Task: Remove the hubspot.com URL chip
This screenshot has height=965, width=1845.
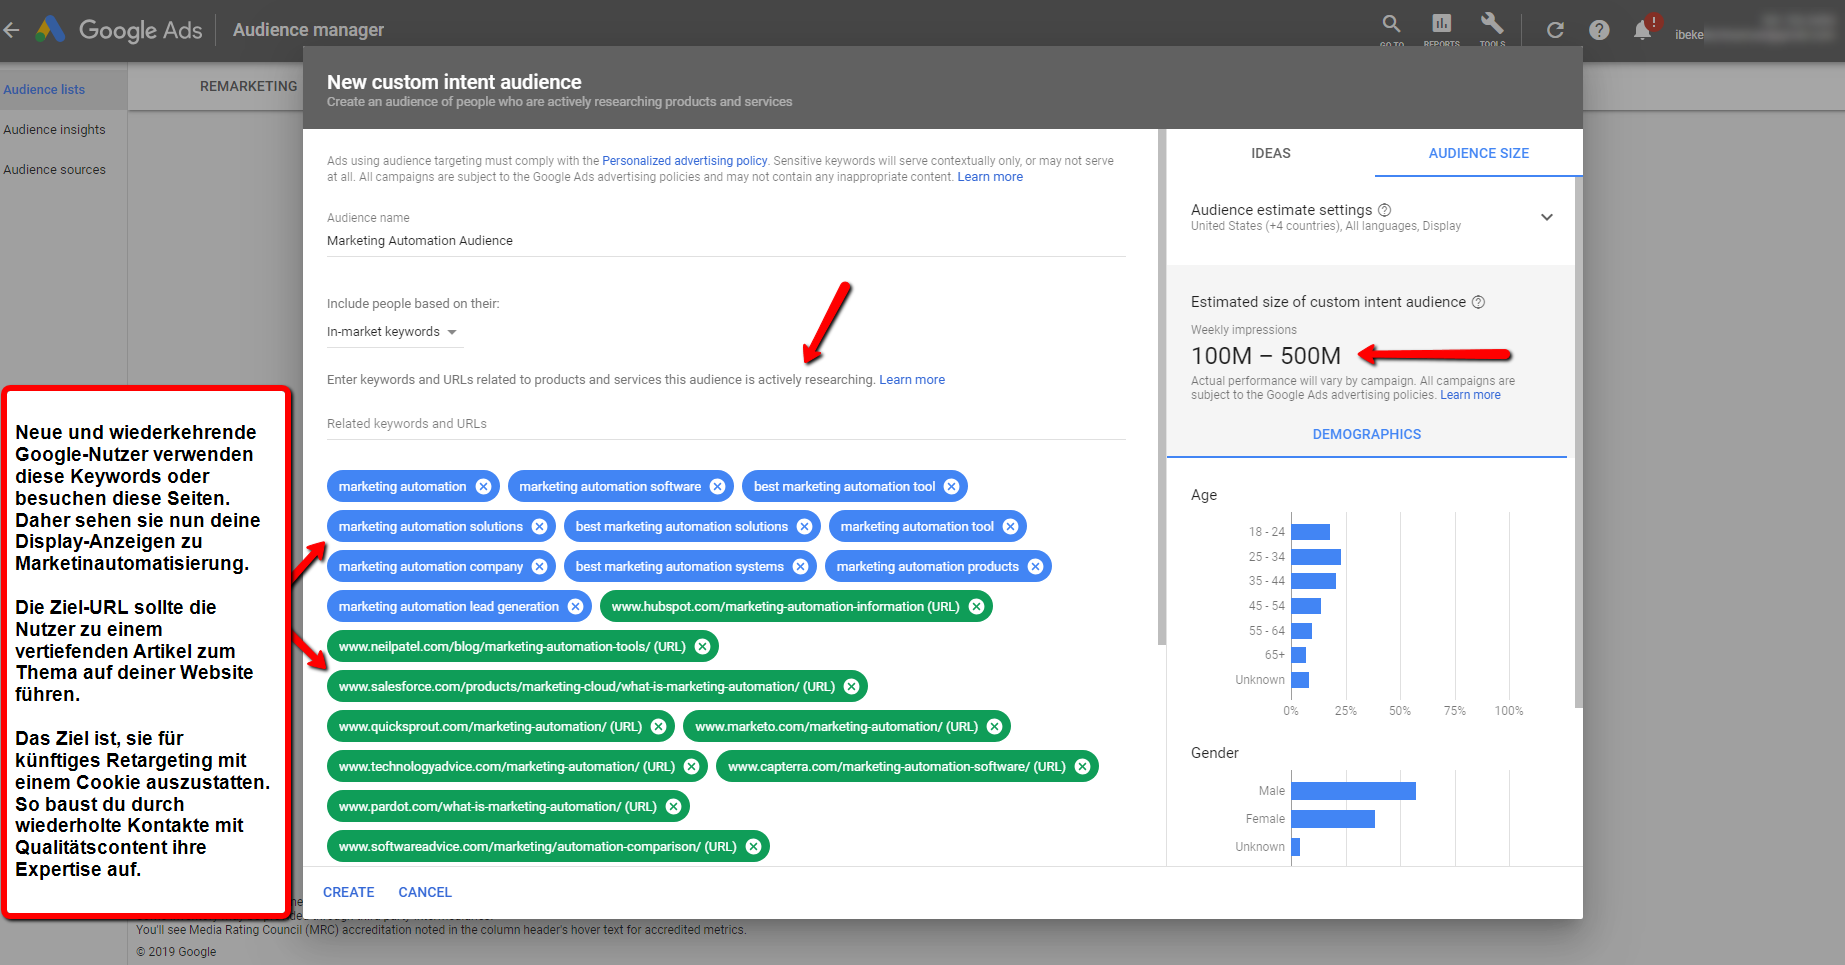Action: 976,607
